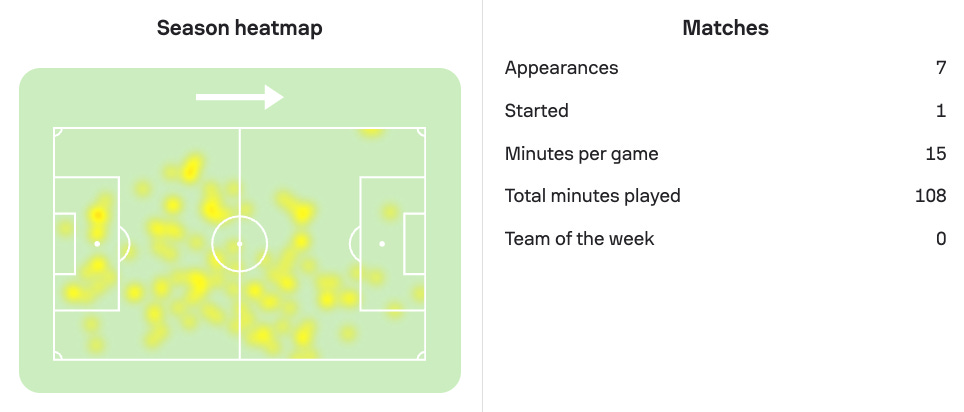The height and width of the screenshot is (412, 964).
Task: Click the bottom-left corner arc of pitch
Action: tap(58, 356)
